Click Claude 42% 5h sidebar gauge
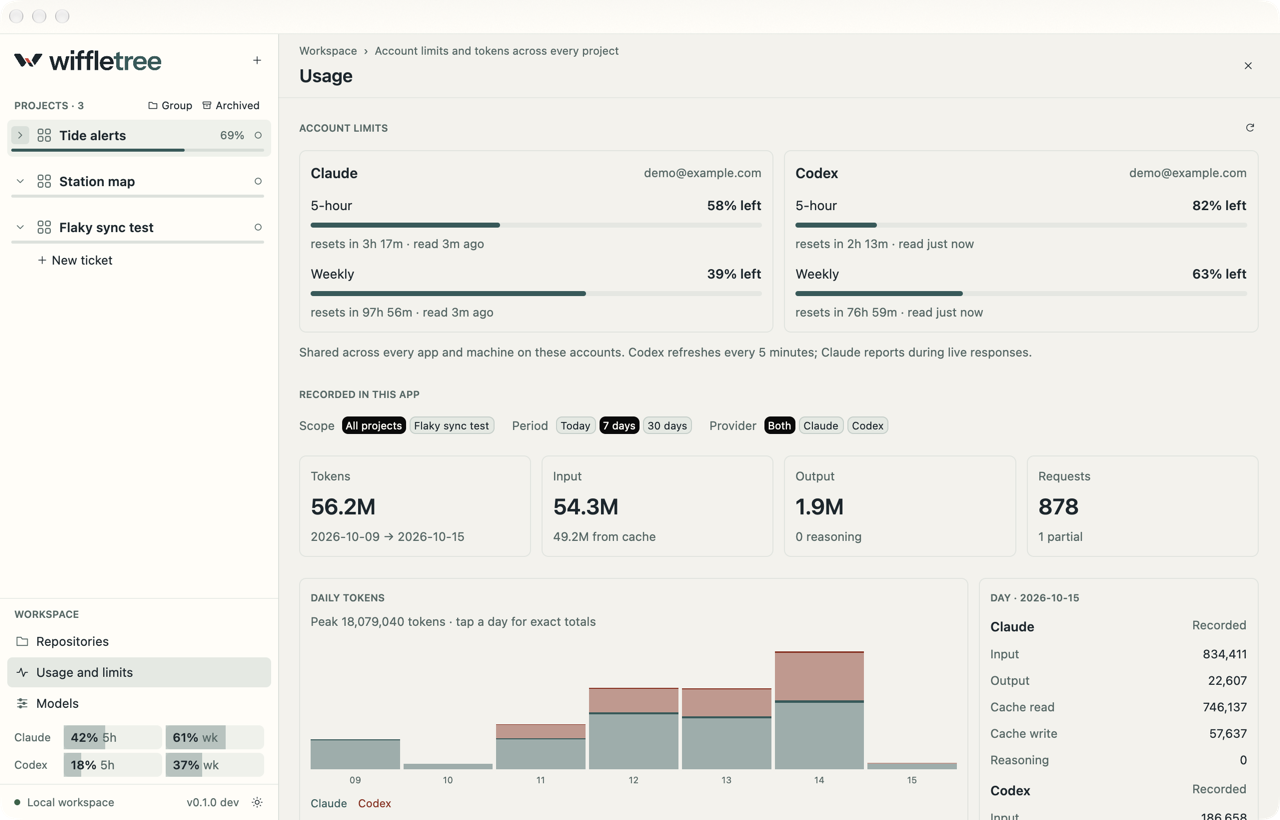Screen dimensions: 1280x820 tap(112, 737)
